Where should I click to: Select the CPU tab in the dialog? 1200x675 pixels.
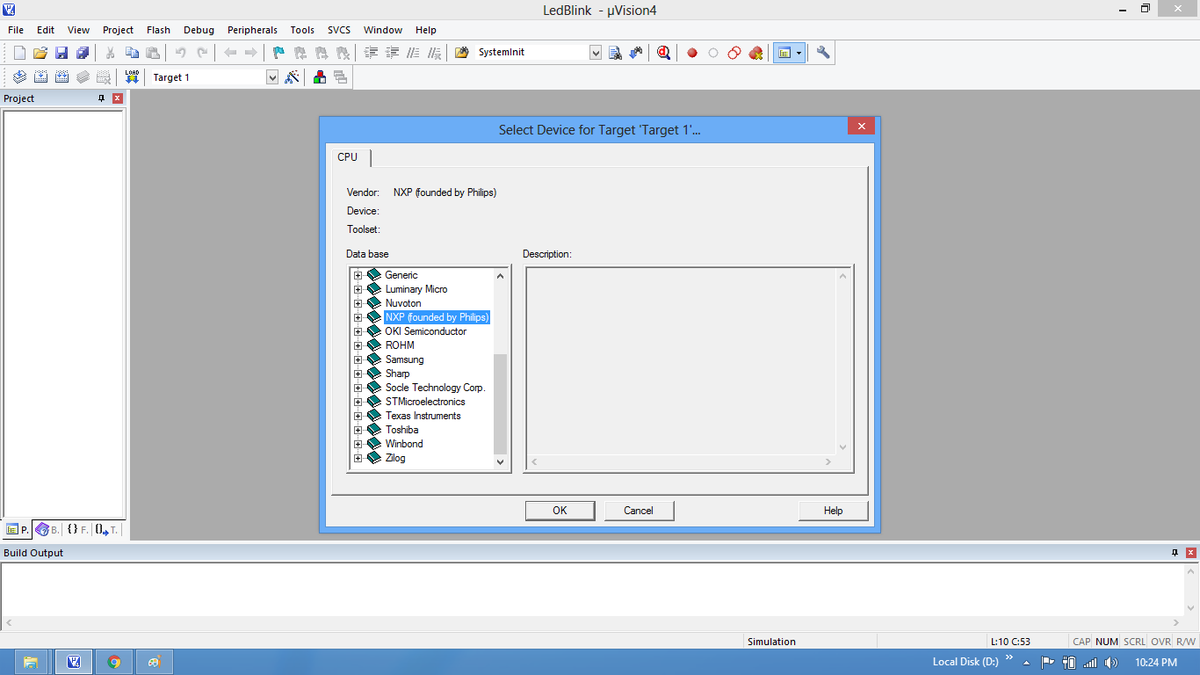tap(347, 157)
